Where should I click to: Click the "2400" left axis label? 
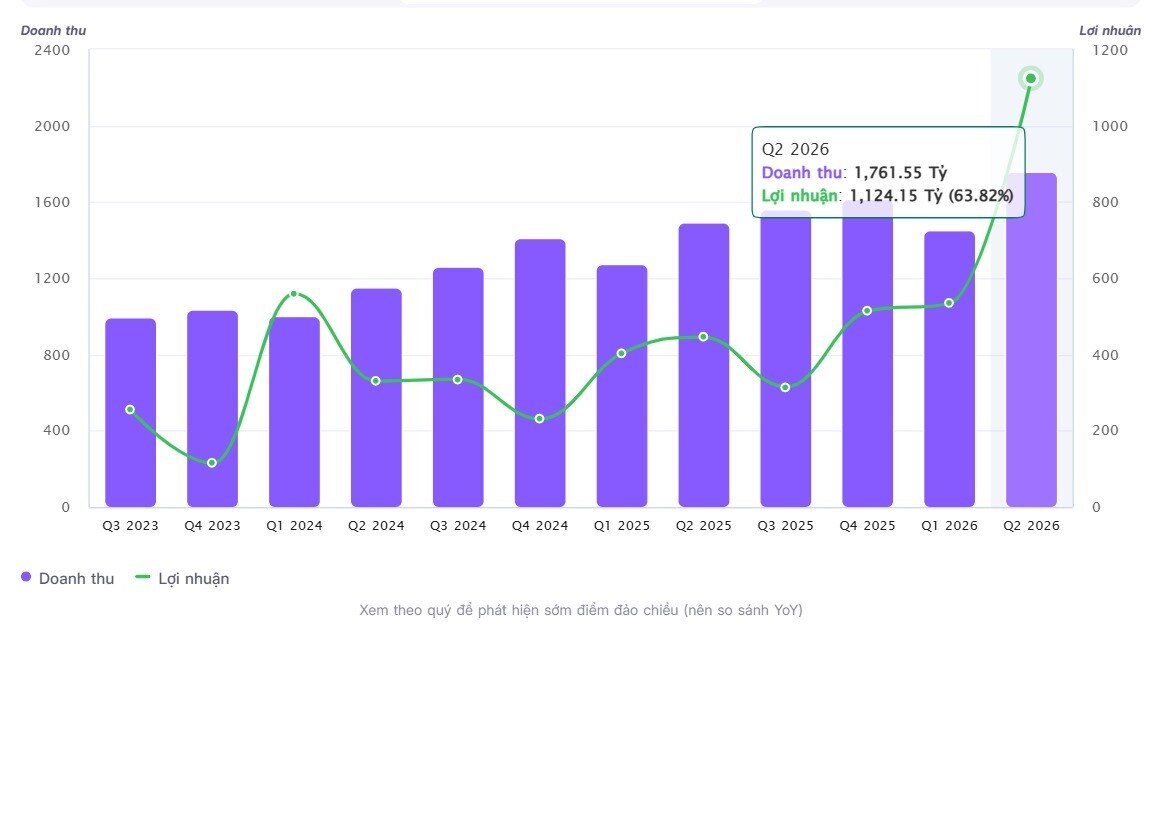pos(52,50)
